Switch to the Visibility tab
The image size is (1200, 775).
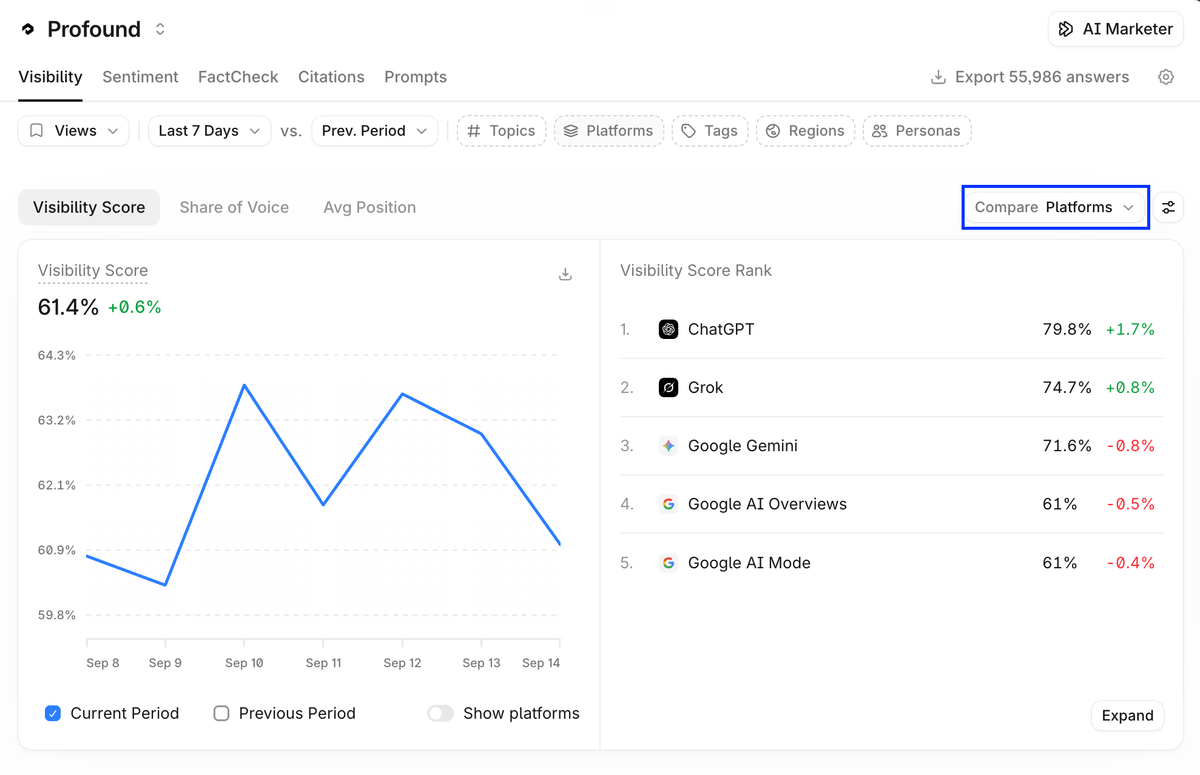[50, 77]
